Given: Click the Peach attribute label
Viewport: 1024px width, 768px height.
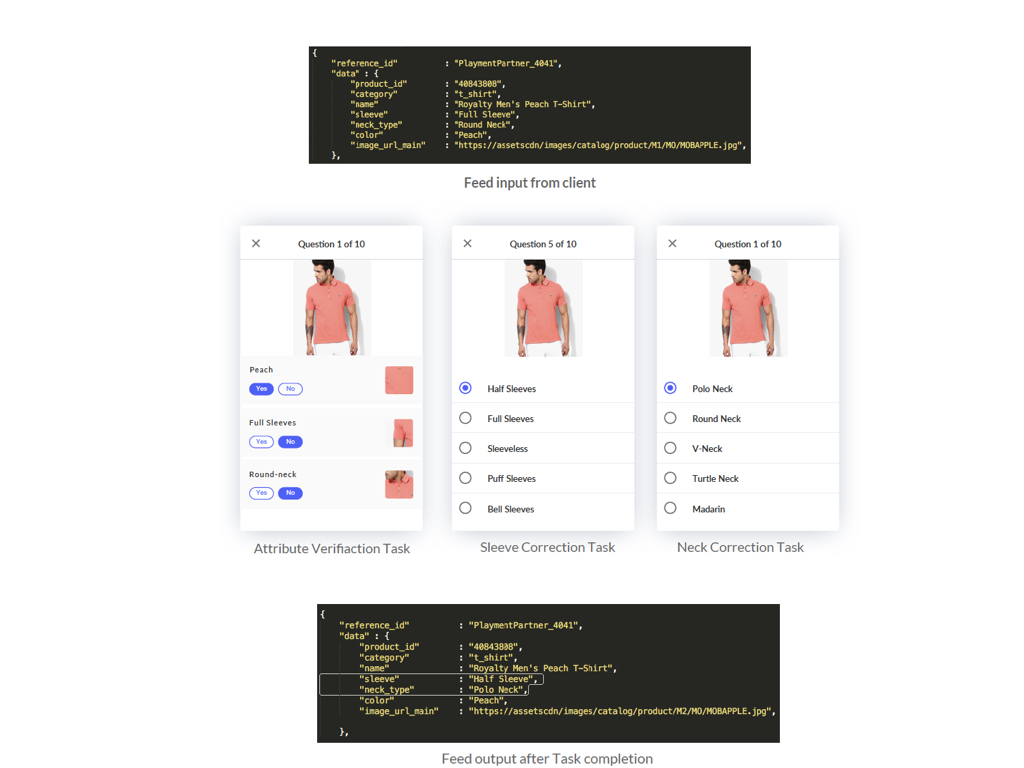Looking at the screenshot, I should tap(261, 370).
